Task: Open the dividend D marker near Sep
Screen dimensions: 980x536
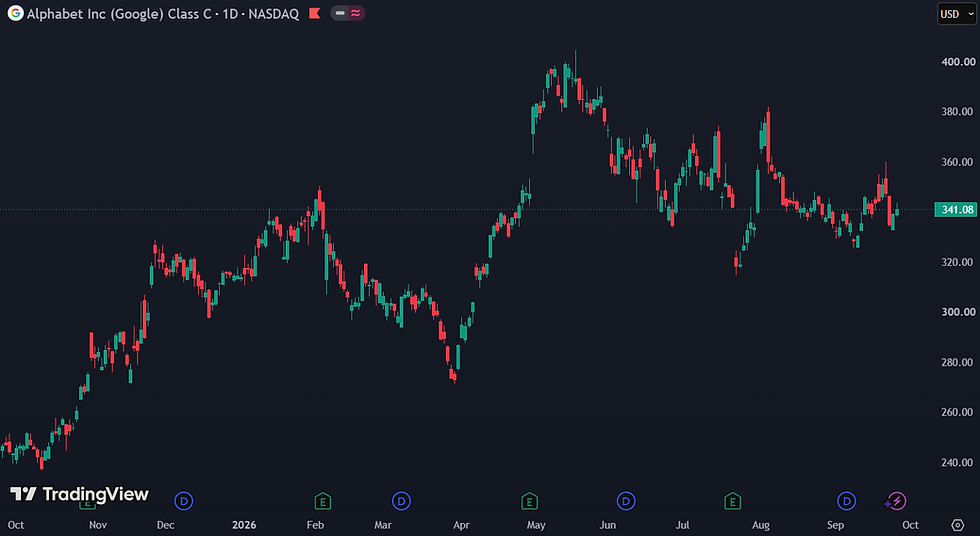Action: [x=846, y=500]
